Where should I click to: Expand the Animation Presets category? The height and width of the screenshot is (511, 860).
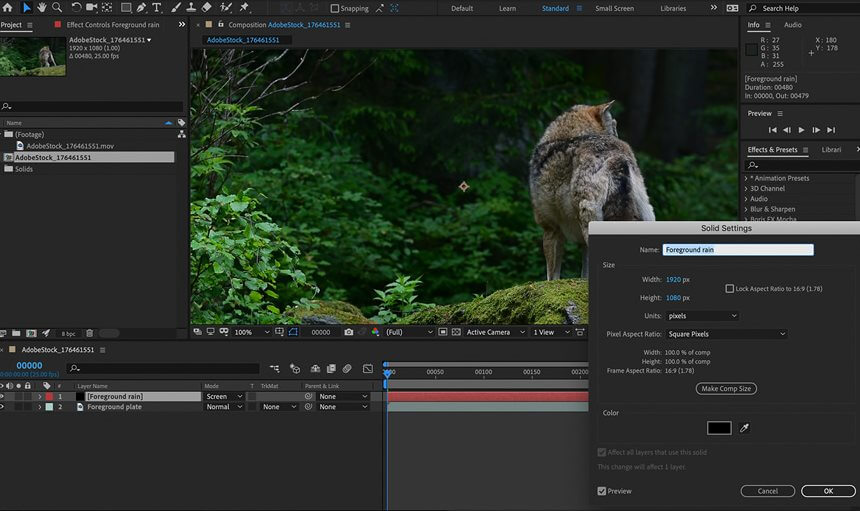746,178
